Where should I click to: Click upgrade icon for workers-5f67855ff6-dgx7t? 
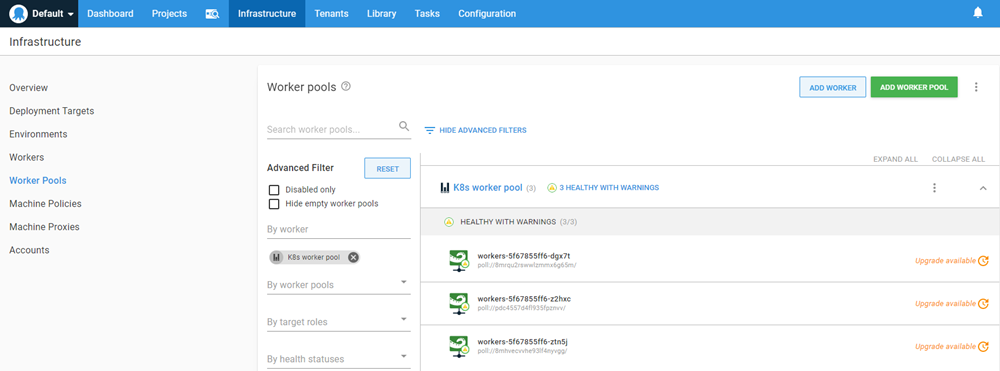pyautogui.click(x=983, y=260)
